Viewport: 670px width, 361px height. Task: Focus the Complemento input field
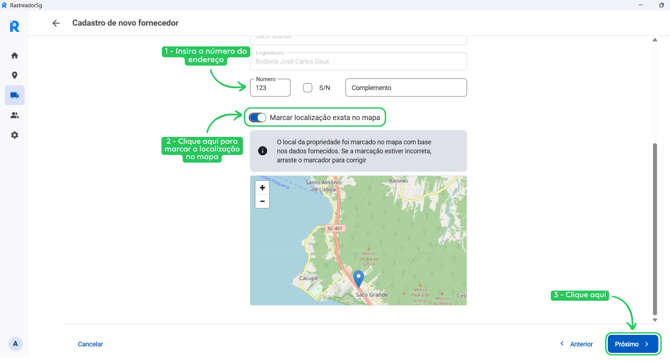pos(406,88)
